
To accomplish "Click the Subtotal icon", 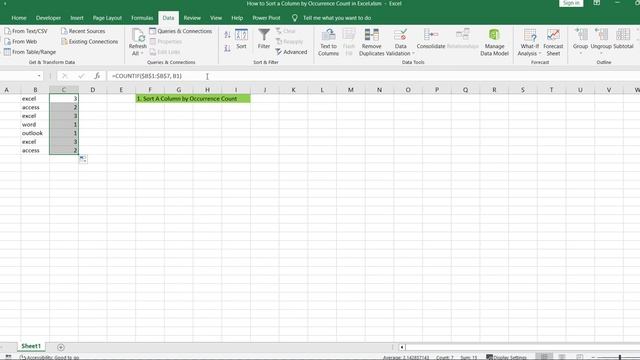I will 623,35.
